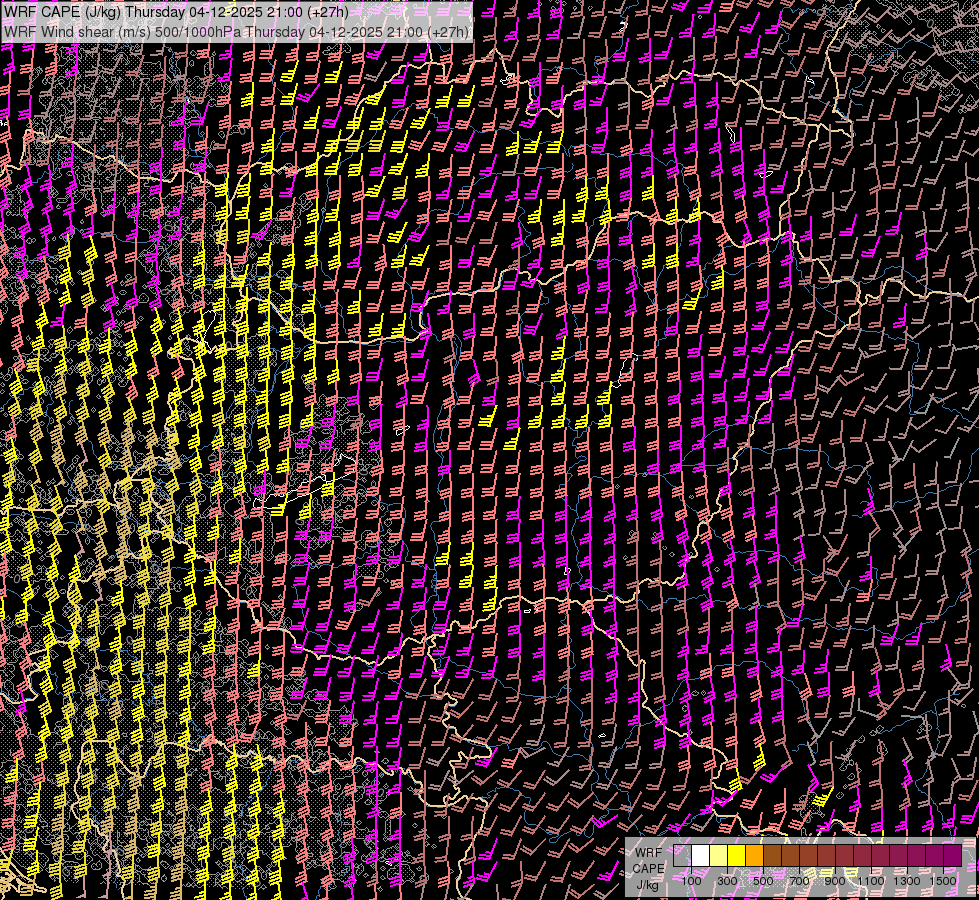This screenshot has width=979, height=900.
Task: Click the 1100 legend value
Action: click(x=871, y=881)
